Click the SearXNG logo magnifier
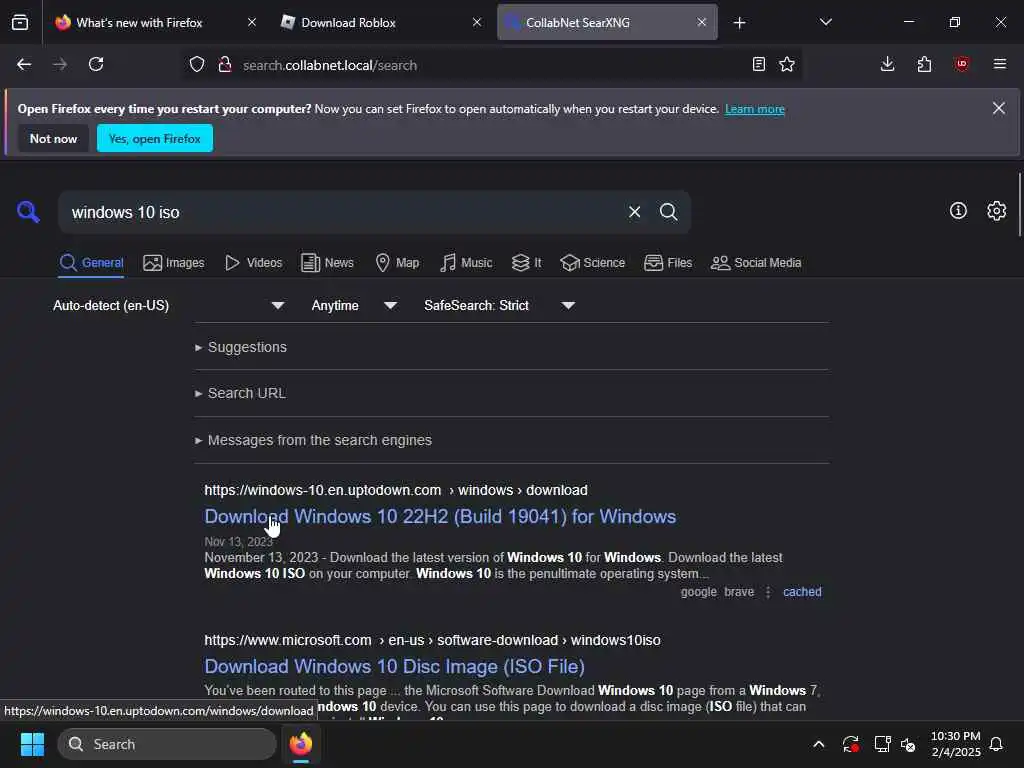The image size is (1024, 768). pyautogui.click(x=28, y=212)
